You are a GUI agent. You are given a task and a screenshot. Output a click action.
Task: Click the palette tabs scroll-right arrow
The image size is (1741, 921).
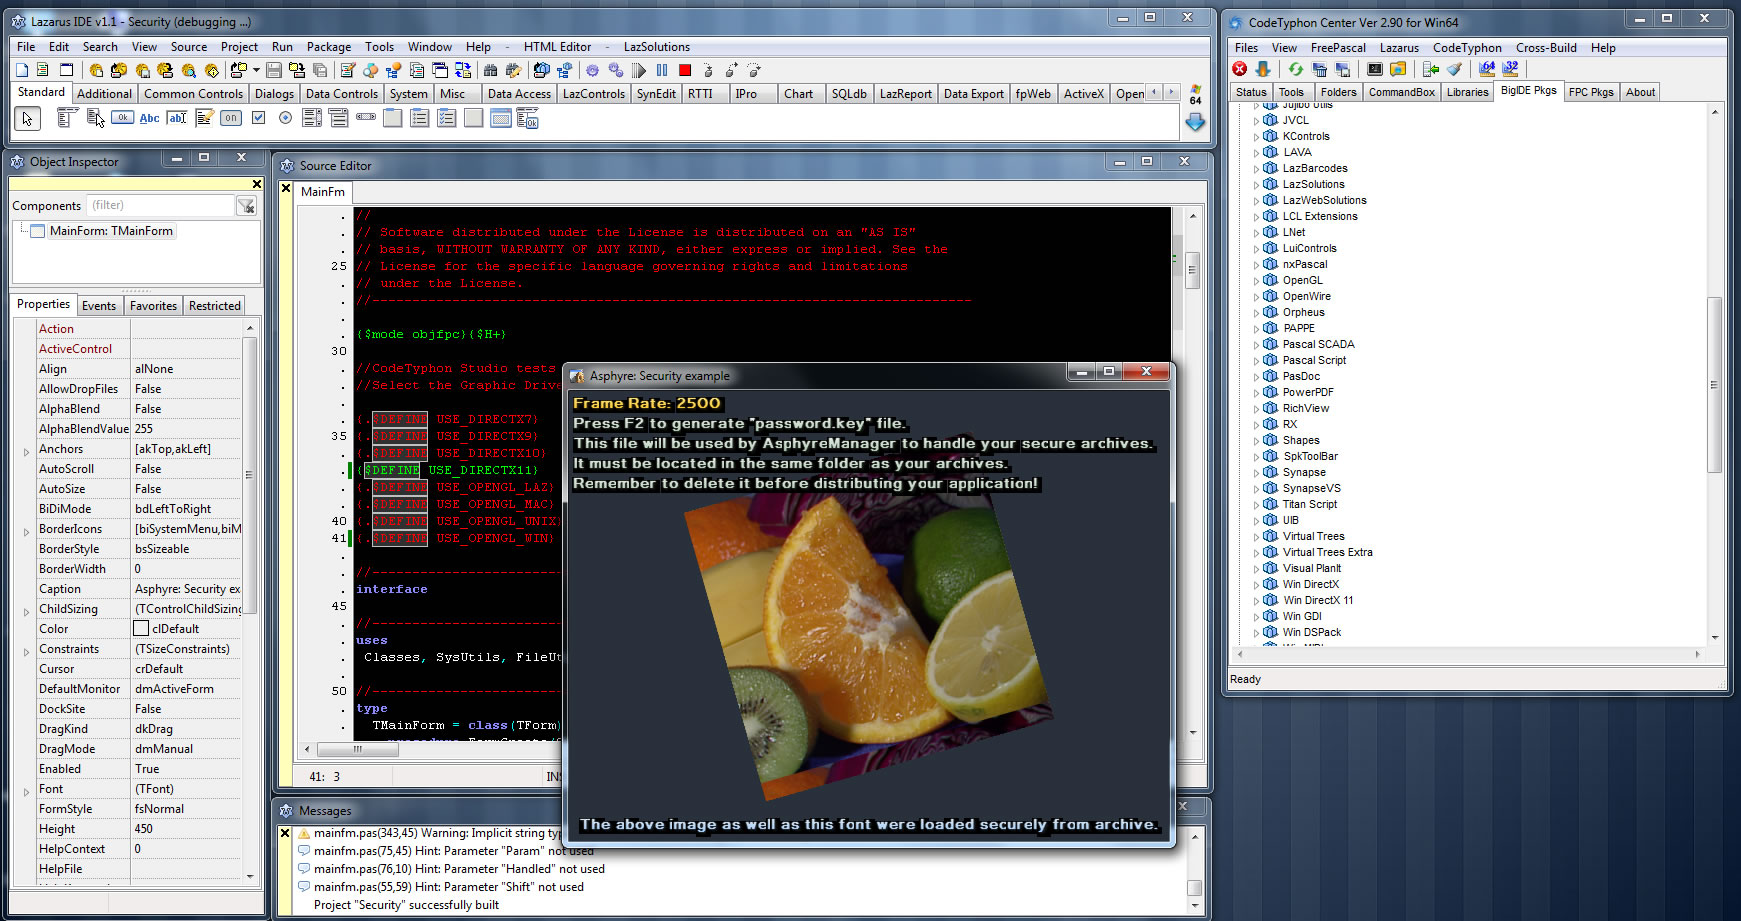click(1171, 92)
